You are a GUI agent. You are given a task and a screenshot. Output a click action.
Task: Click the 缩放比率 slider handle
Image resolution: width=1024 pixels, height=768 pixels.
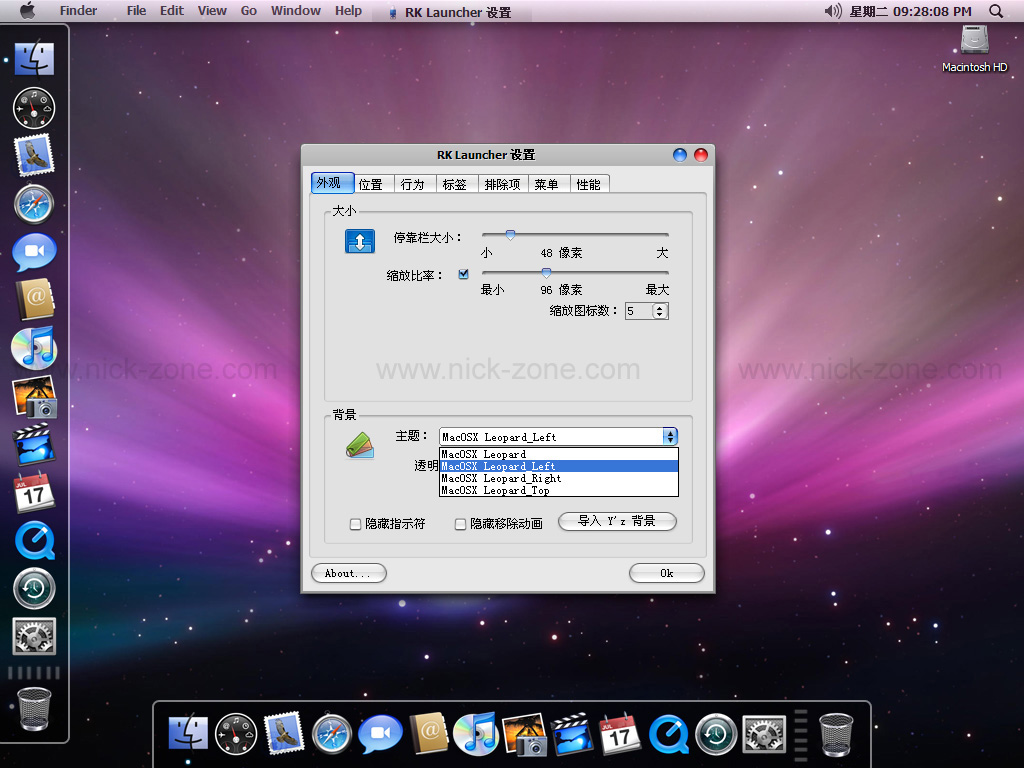pyautogui.click(x=547, y=272)
